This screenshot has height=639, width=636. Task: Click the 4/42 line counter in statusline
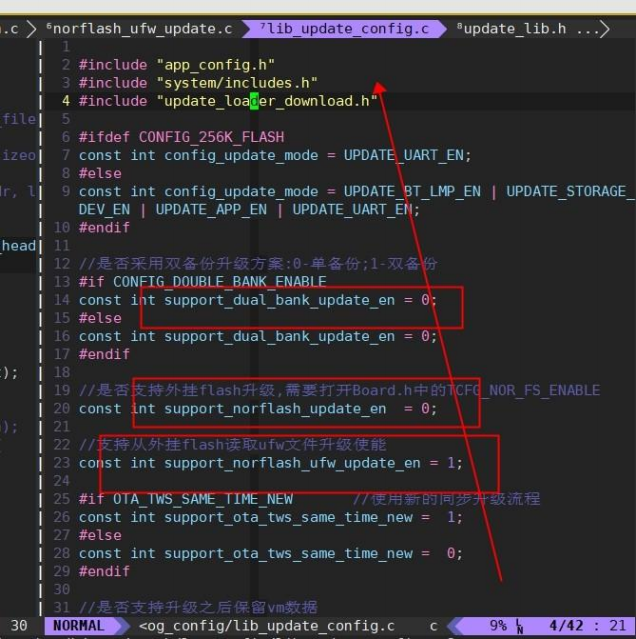tap(566, 626)
